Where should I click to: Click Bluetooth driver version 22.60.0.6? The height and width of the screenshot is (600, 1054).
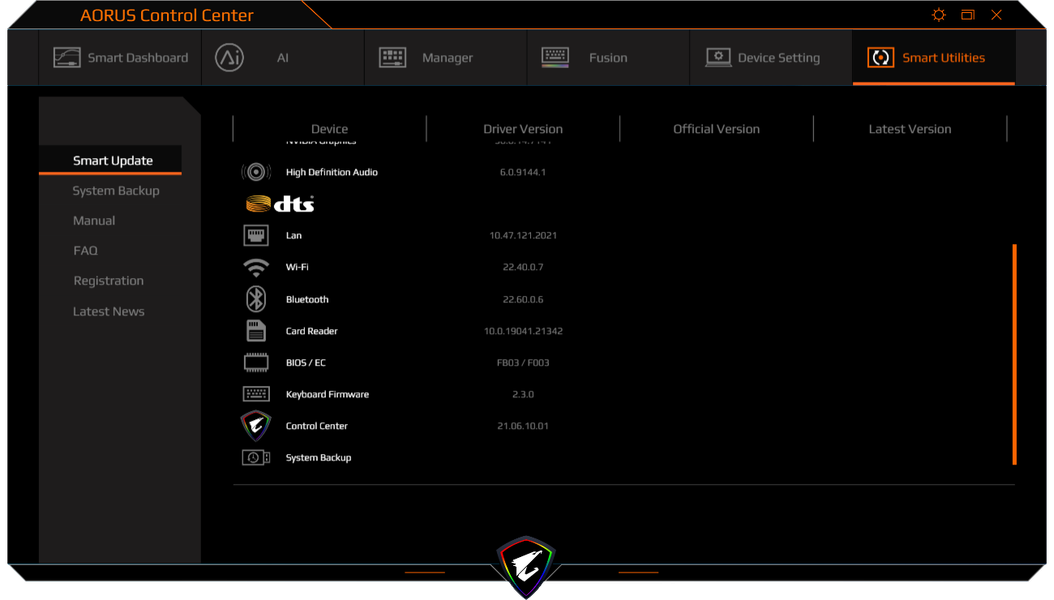coord(523,299)
